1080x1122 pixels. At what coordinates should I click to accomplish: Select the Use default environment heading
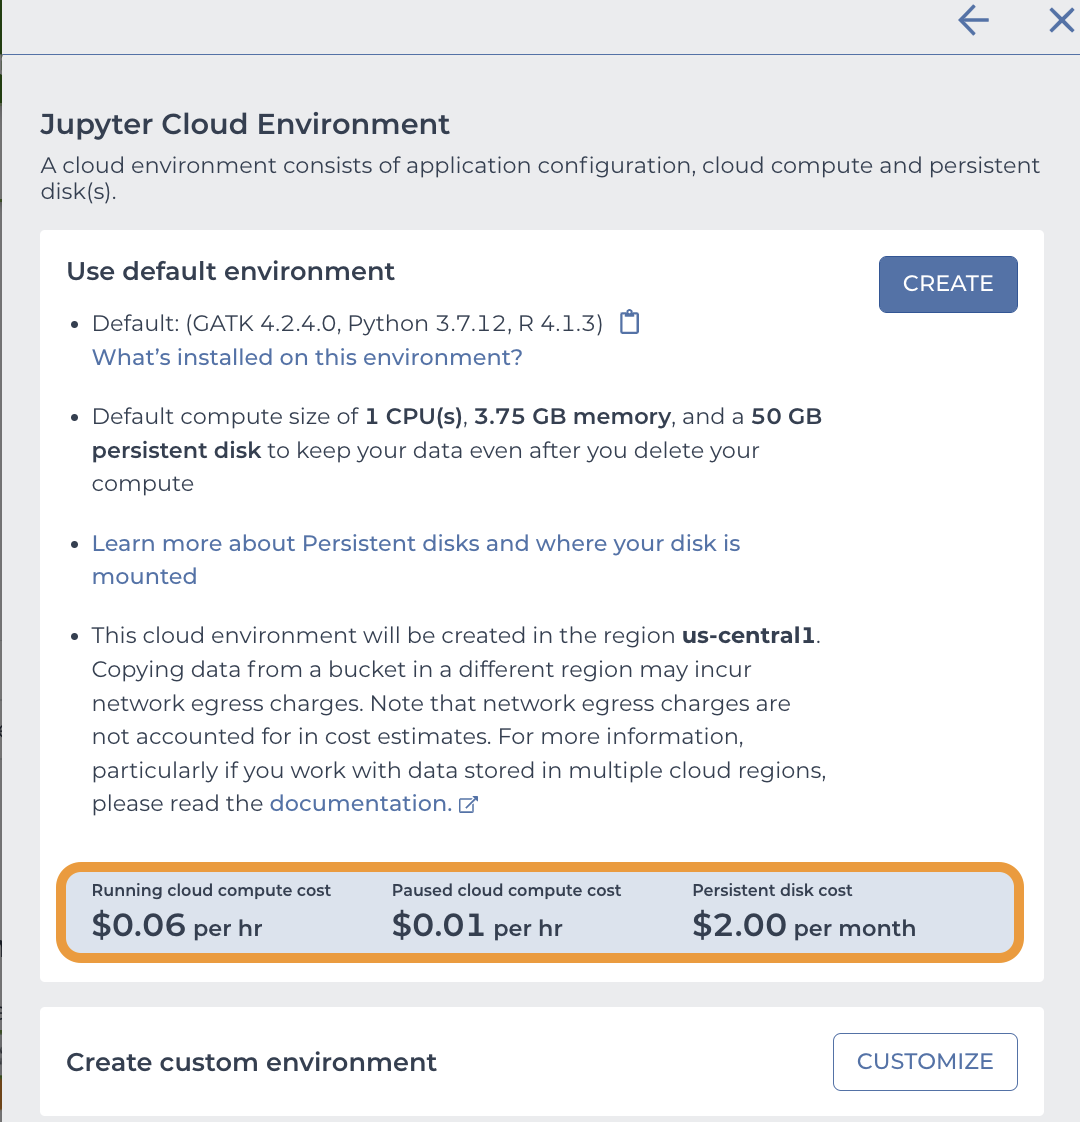tap(230, 271)
